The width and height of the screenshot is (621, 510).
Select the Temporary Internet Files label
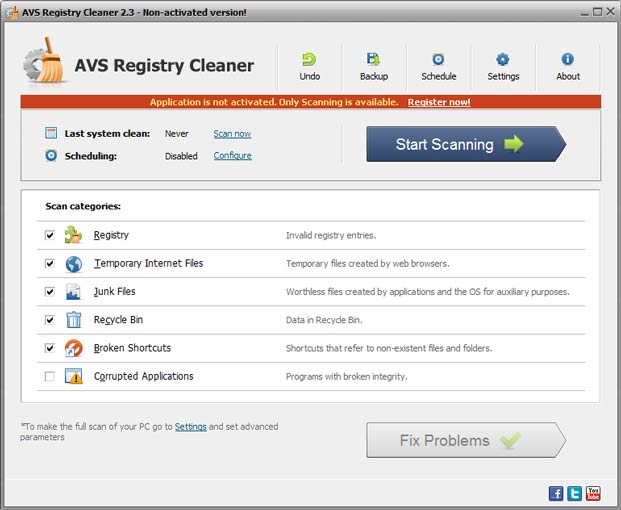[148, 263]
